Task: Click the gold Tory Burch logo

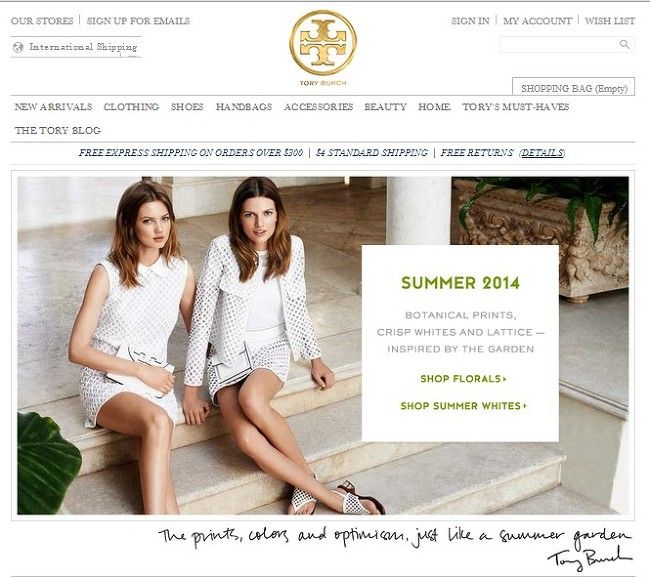Action: click(x=323, y=43)
